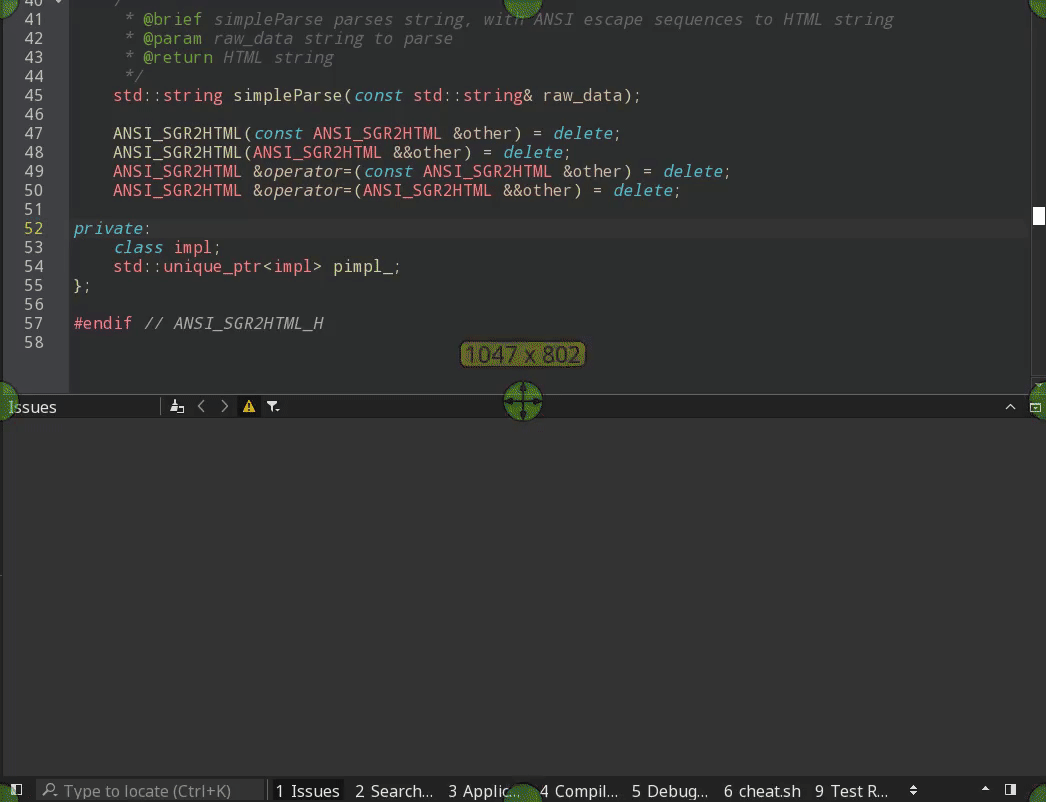The image size is (1046, 802).
Task: Toggle the show warnings triangle button
Action: pos(249,406)
